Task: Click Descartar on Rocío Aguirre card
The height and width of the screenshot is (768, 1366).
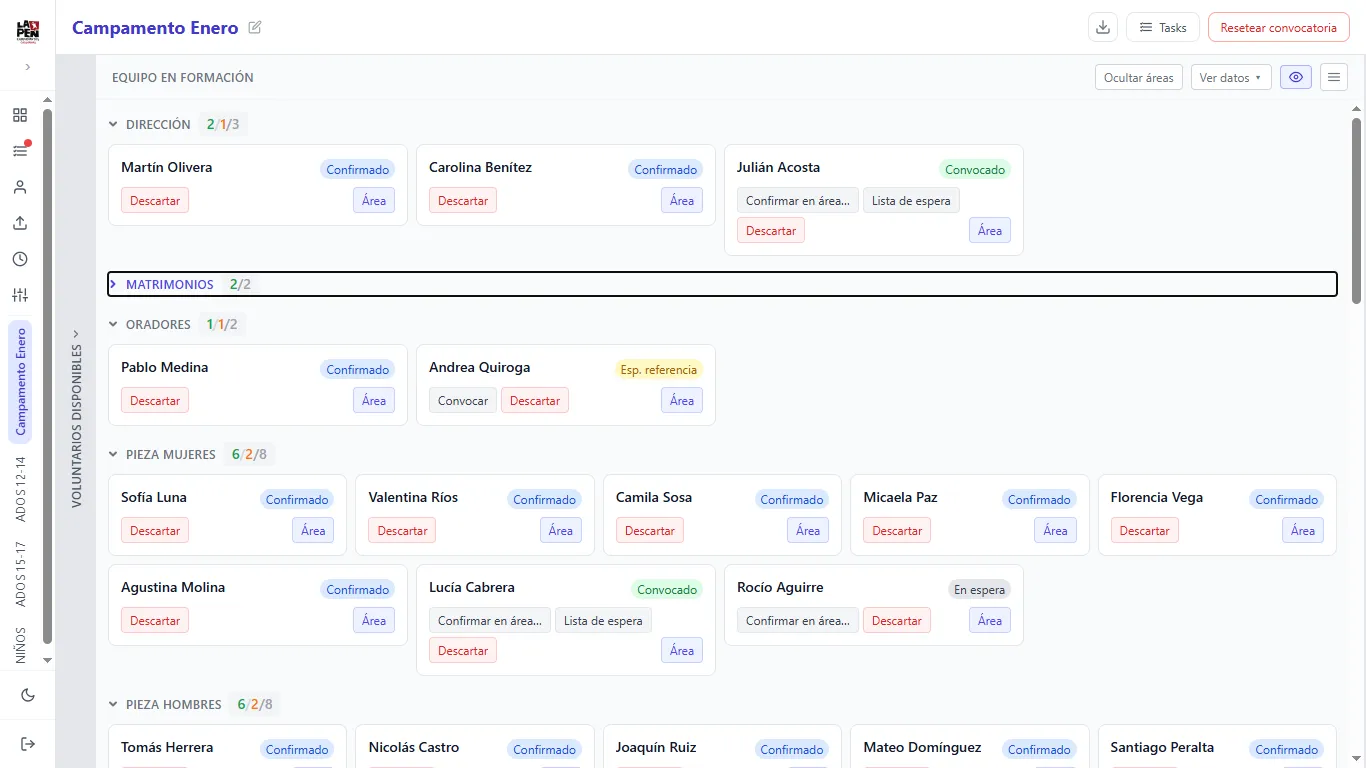Action: 897,620
